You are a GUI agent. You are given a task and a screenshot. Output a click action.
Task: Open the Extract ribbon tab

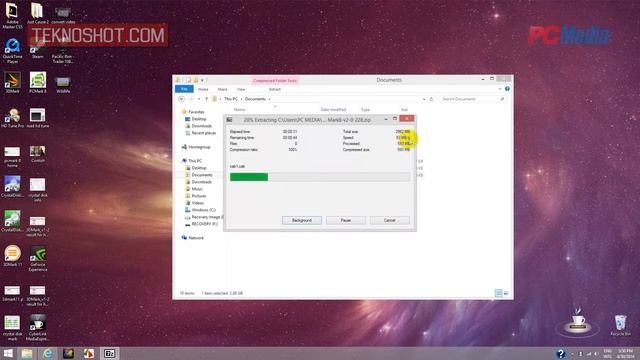pyautogui.click(x=275, y=89)
